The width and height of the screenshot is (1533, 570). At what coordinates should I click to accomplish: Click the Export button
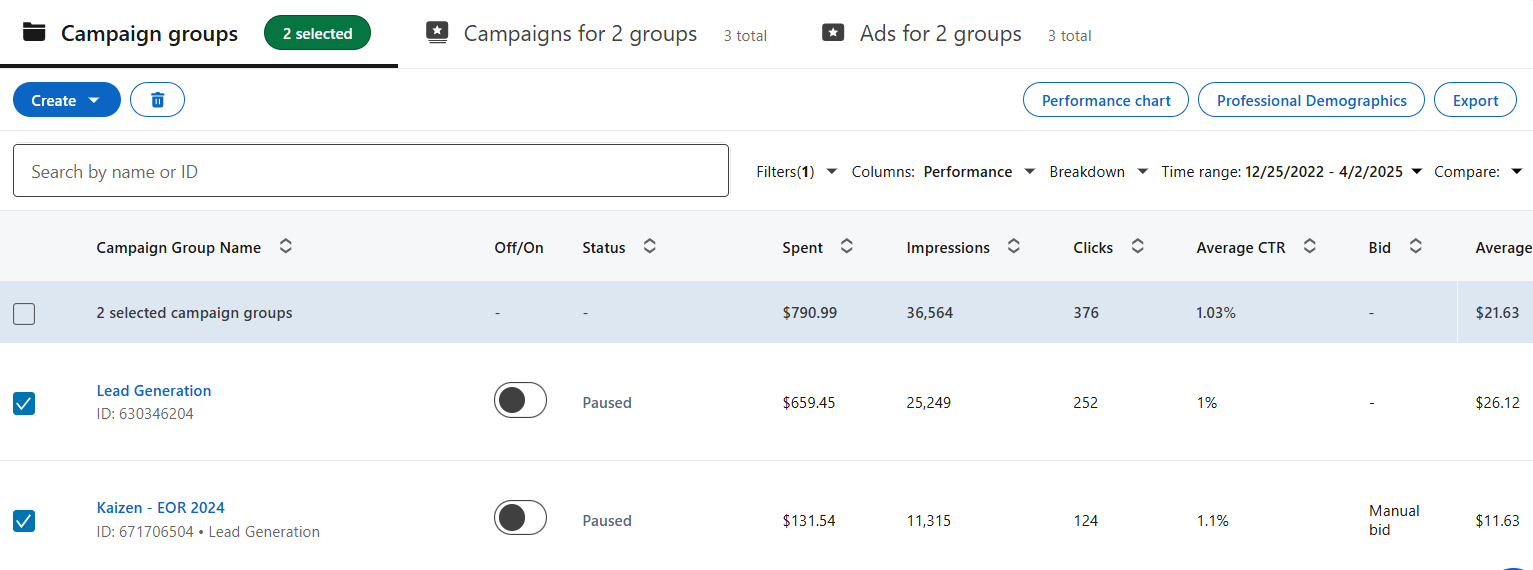pos(1475,100)
